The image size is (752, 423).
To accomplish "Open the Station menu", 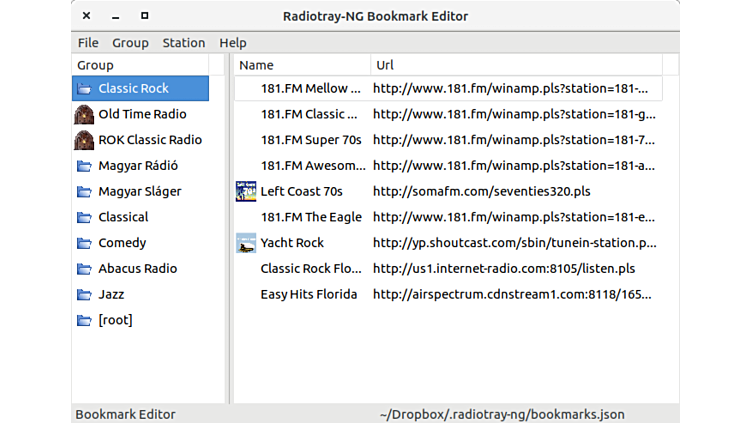I will coord(184,43).
